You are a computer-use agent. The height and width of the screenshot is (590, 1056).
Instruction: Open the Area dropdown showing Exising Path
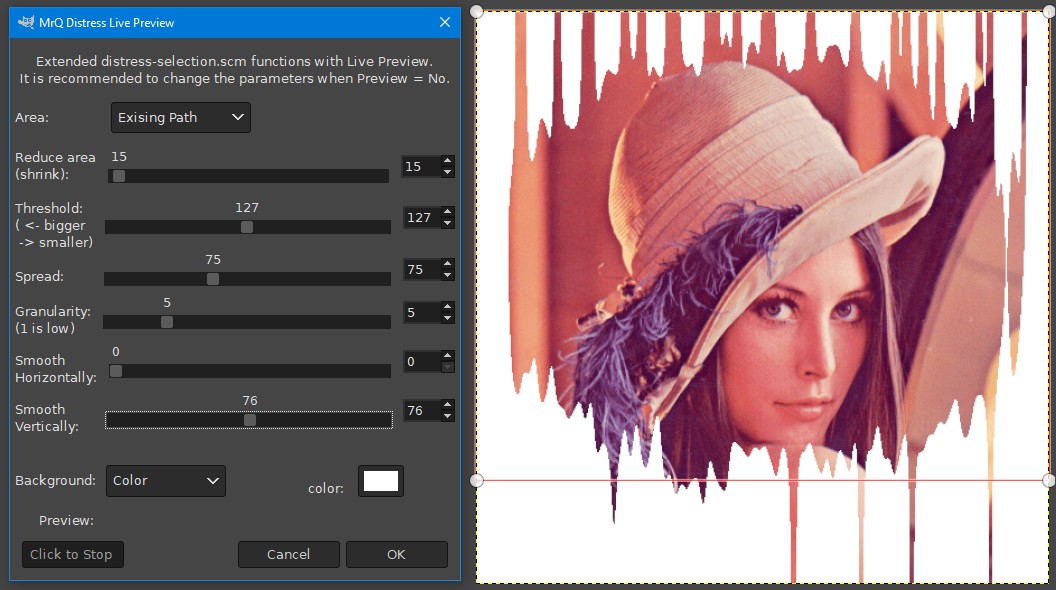point(180,117)
